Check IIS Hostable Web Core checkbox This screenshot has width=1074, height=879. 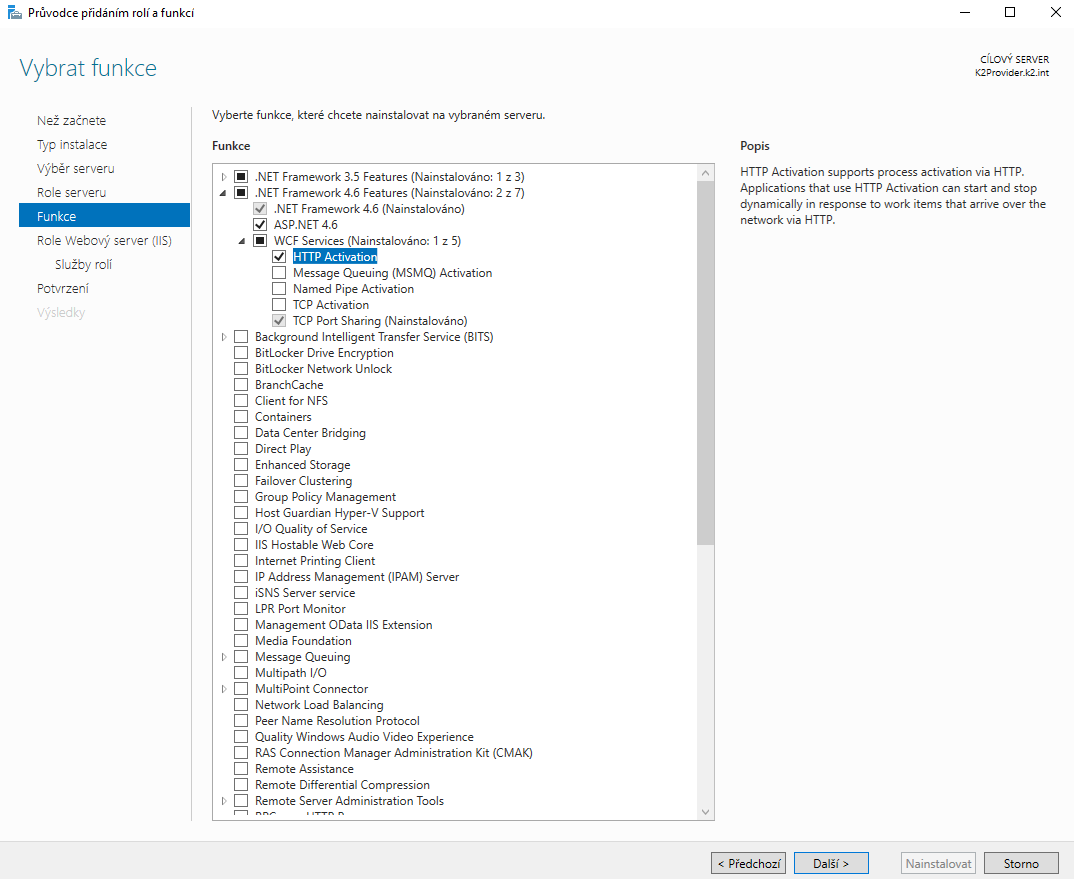tap(241, 545)
